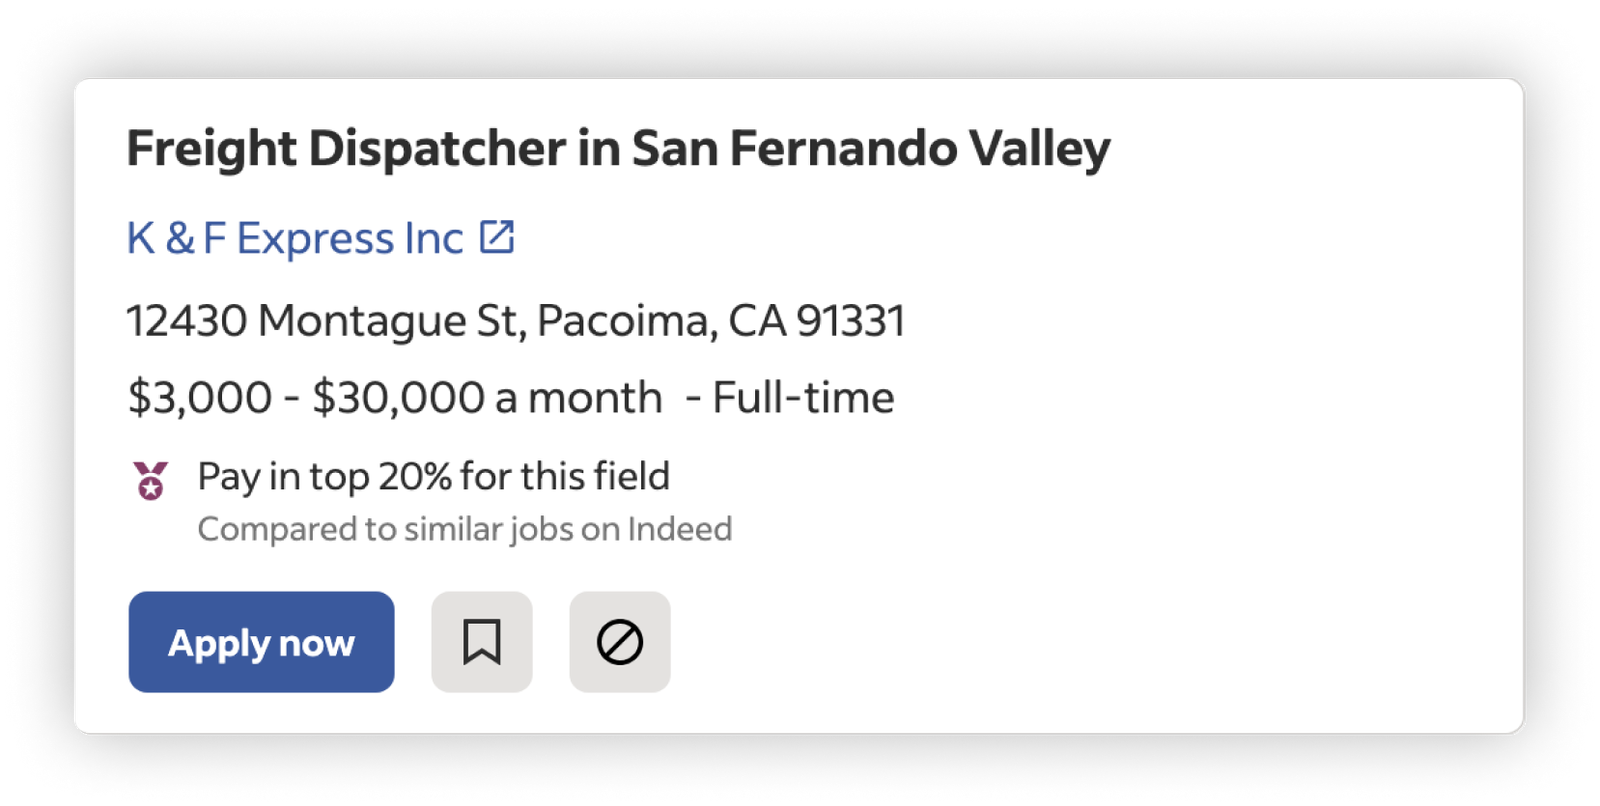Click the $3,000 - $30,000 a month salary
1600x806 pixels.
tap(395, 398)
